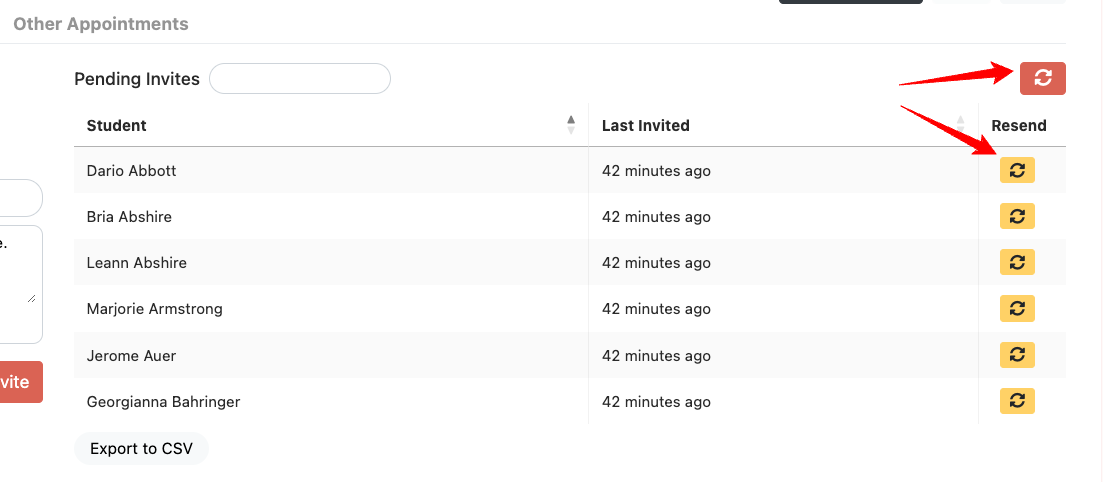The image size is (1103, 482).
Task: Resend invite to Jerome Auer
Action: 1017,355
